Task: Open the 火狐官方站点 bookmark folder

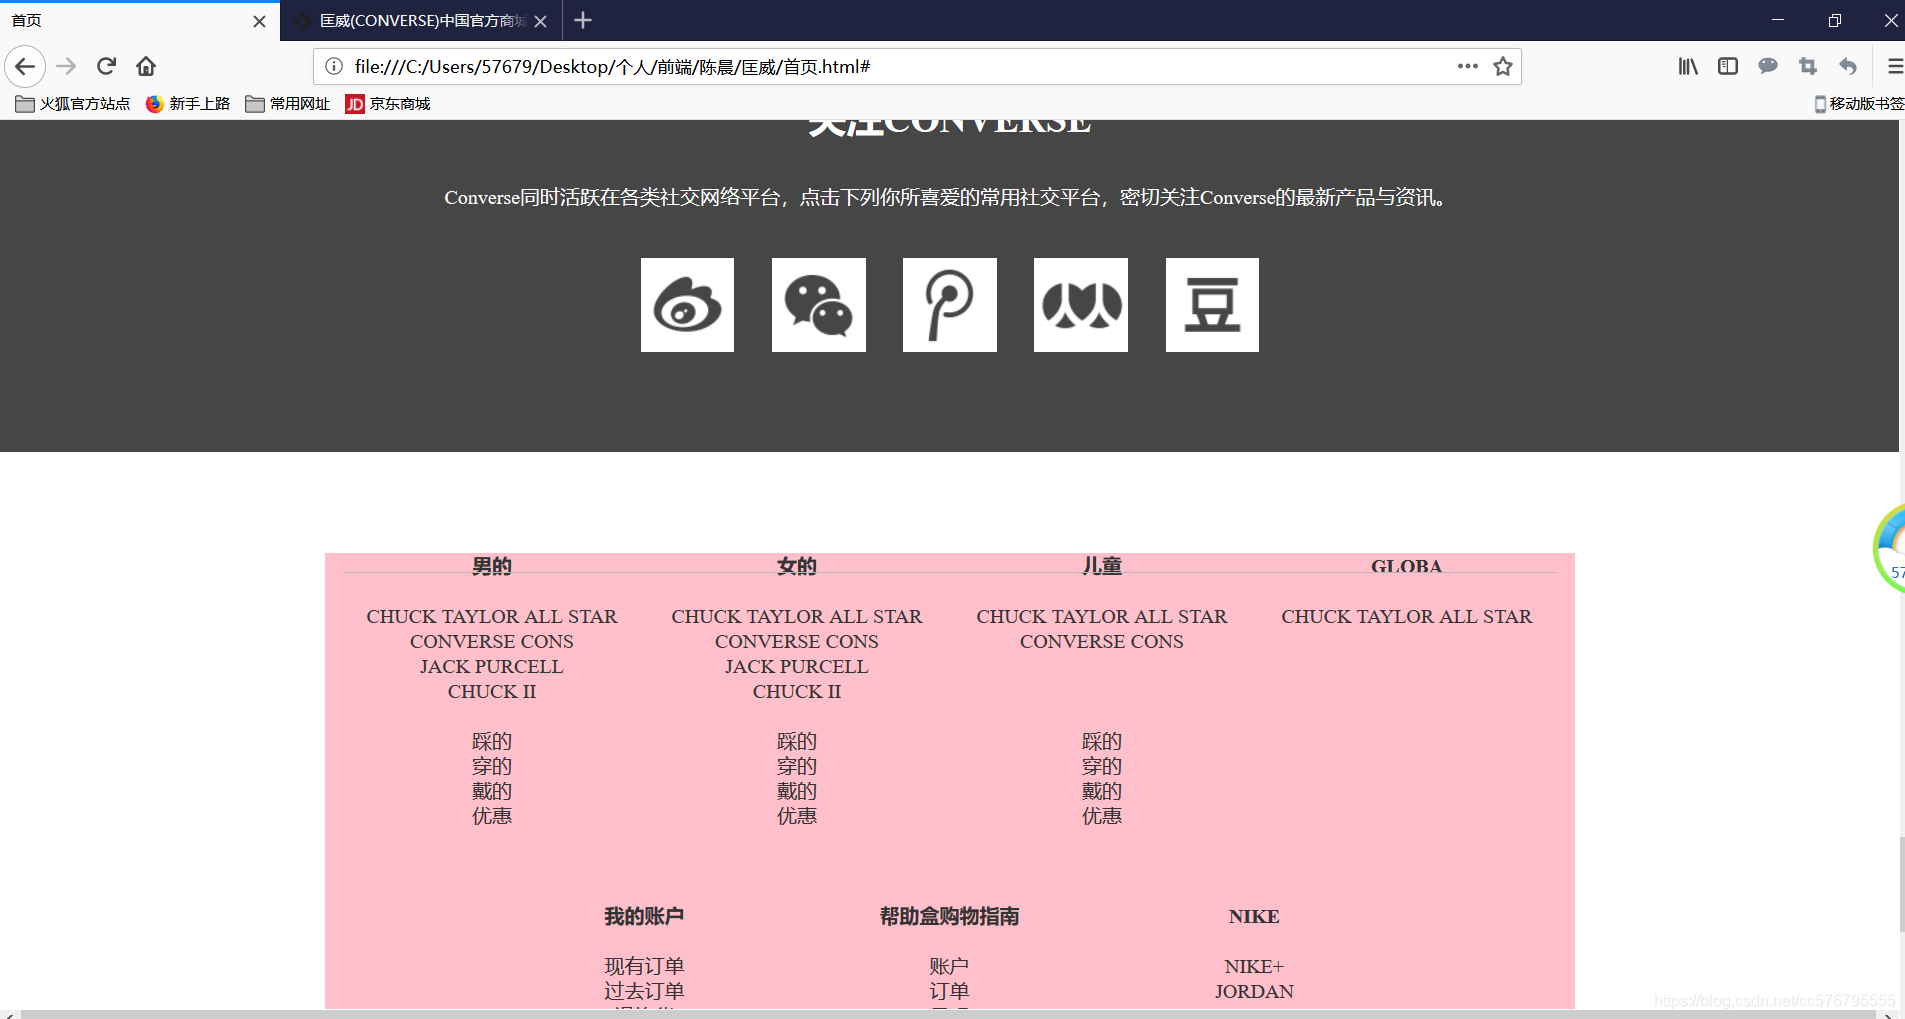Action: (x=73, y=104)
